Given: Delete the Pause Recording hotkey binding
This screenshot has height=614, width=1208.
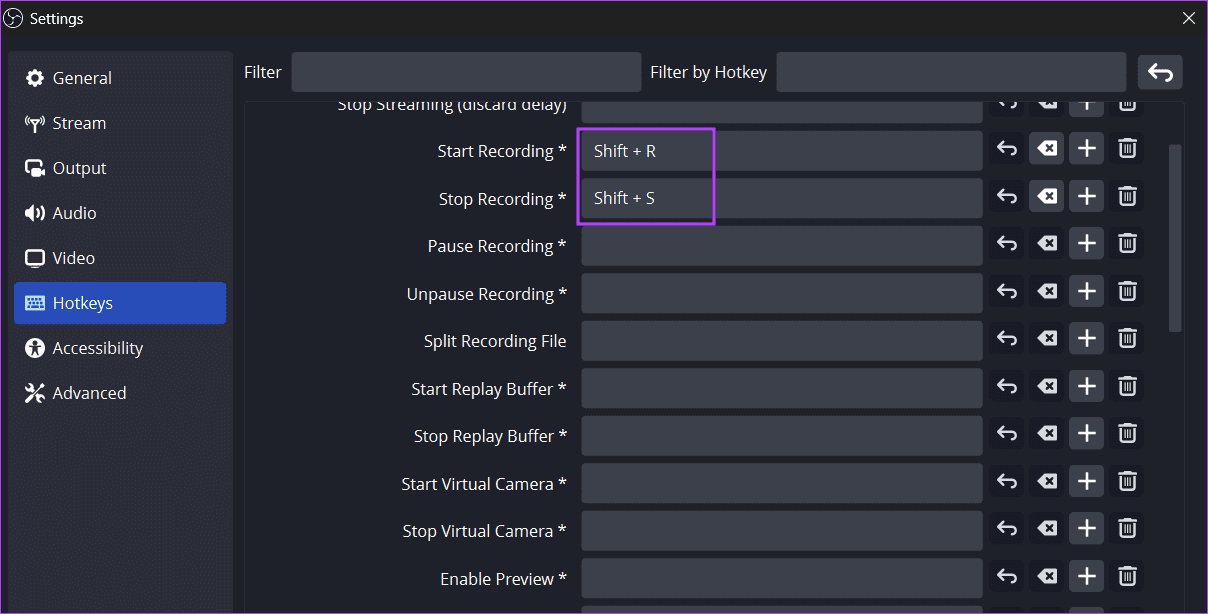Looking at the screenshot, I should coord(1126,243).
